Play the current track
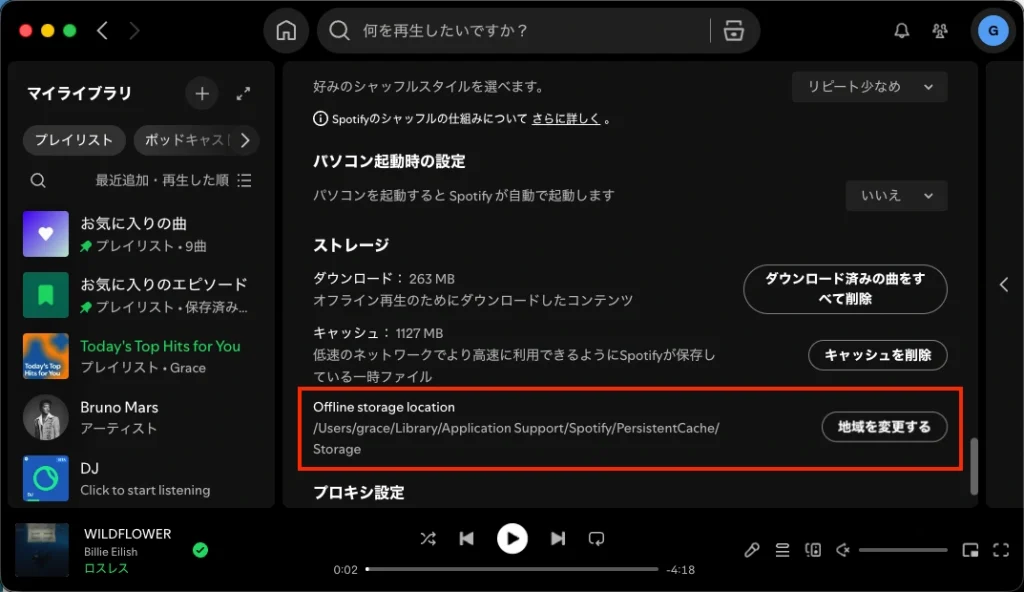 pos(512,538)
